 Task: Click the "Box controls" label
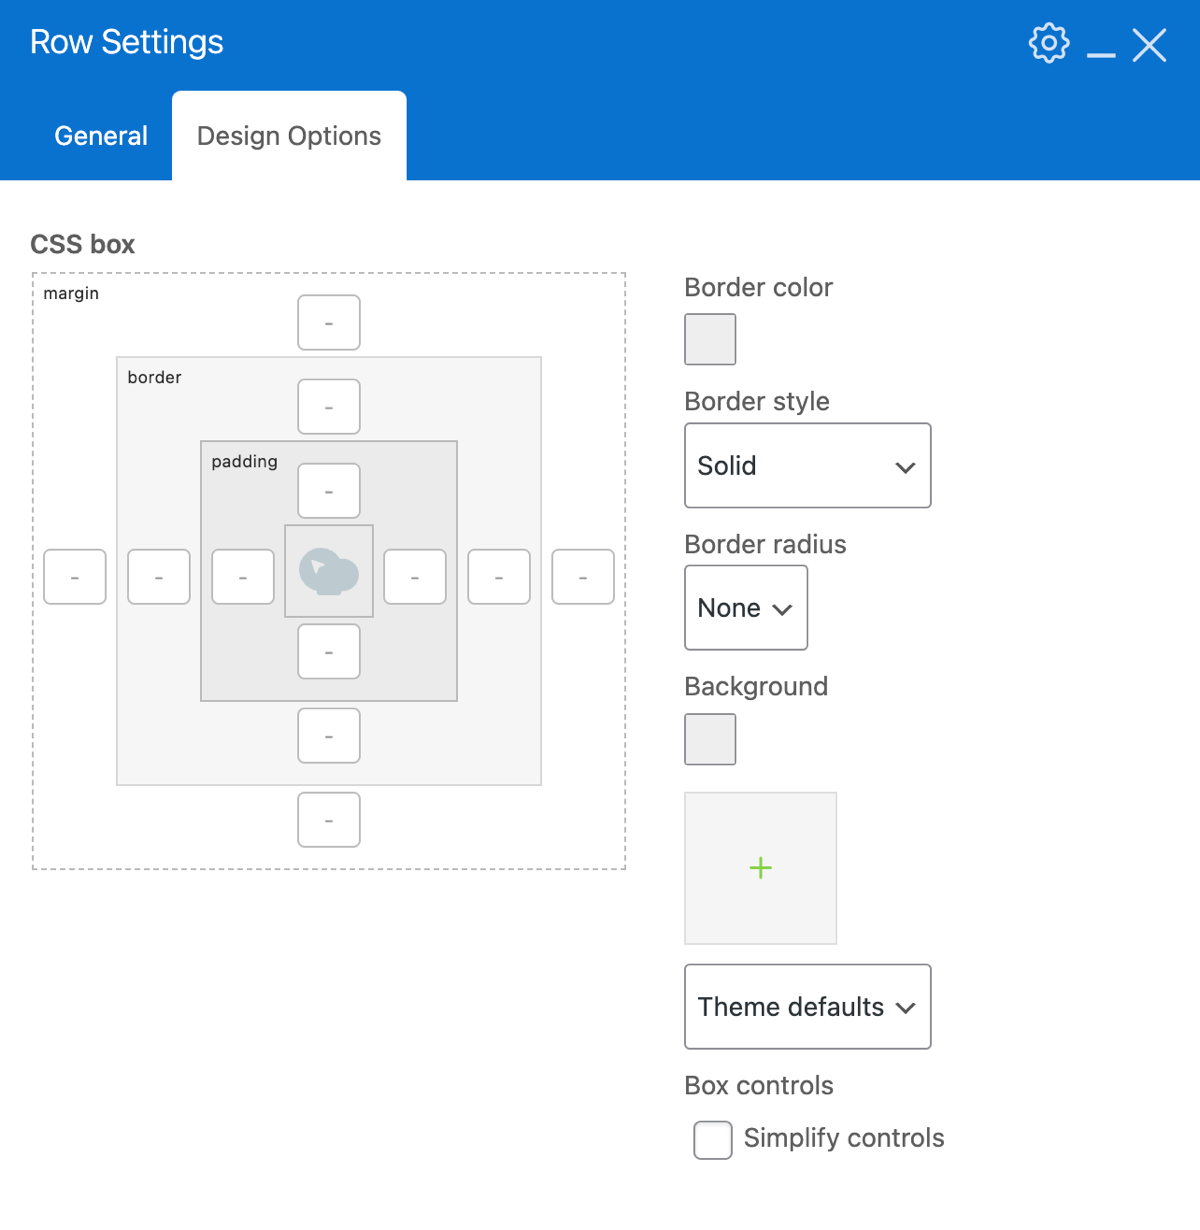[759, 1086]
